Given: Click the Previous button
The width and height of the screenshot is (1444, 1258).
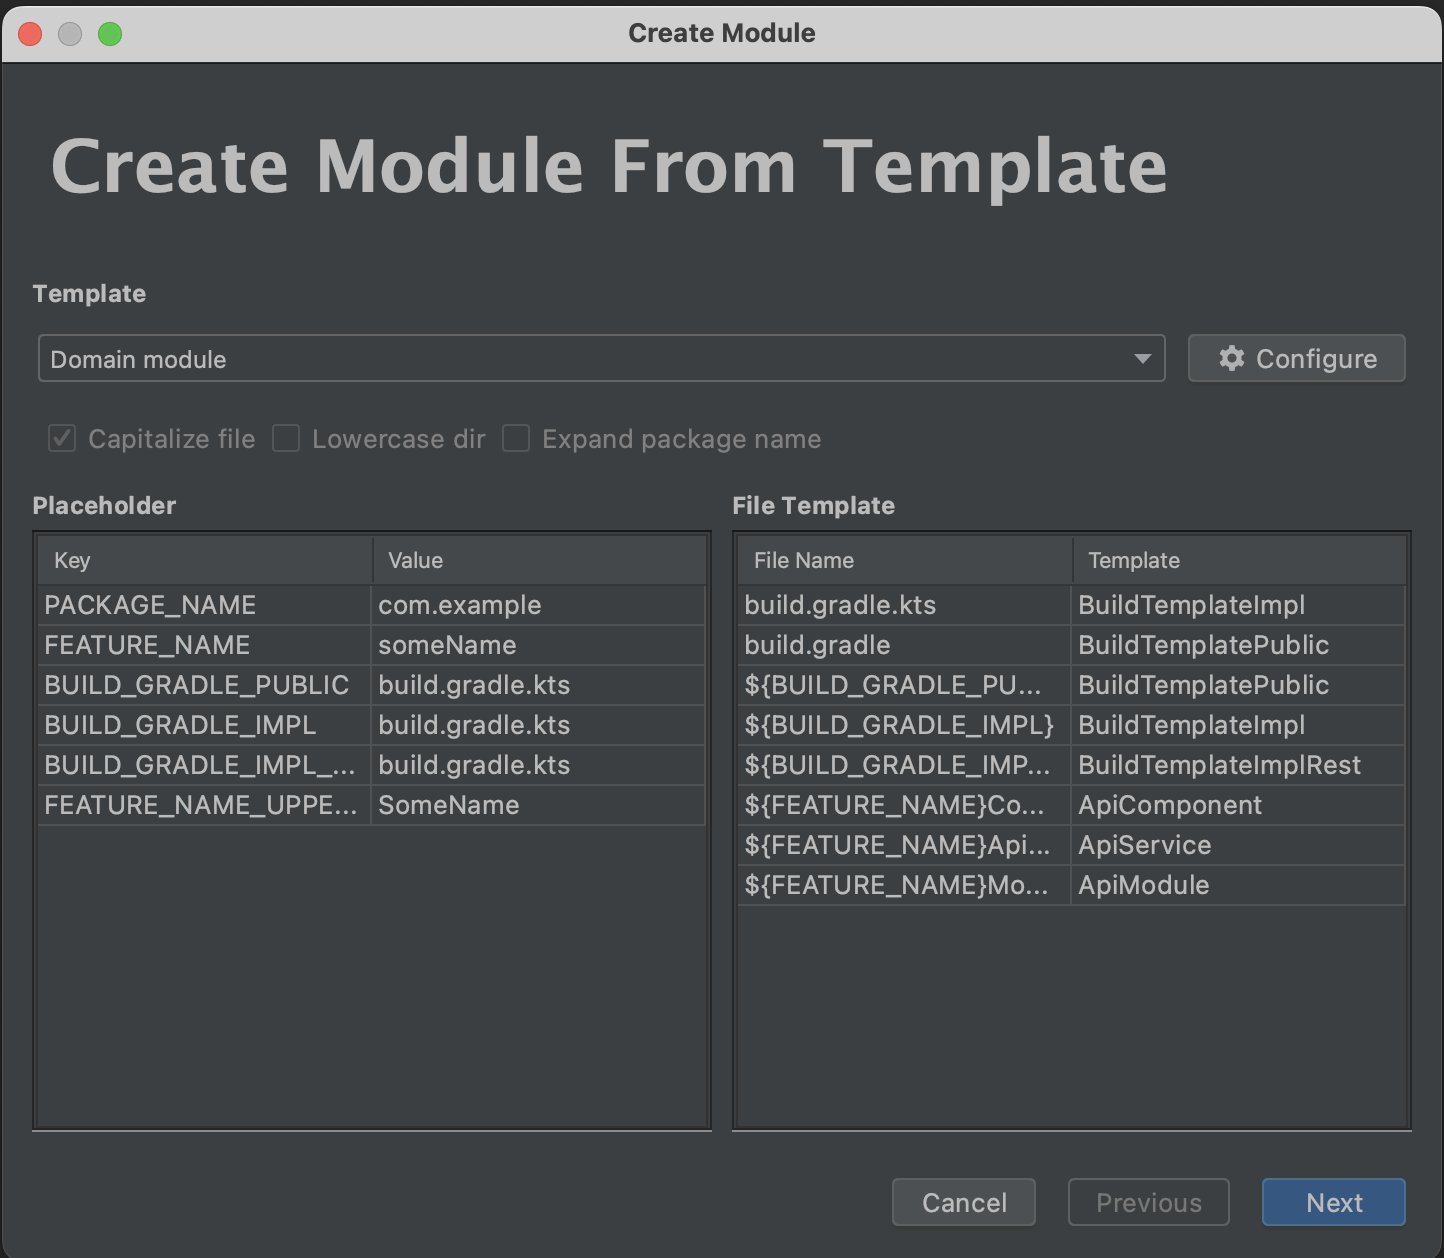Looking at the screenshot, I should point(1148,1202).
